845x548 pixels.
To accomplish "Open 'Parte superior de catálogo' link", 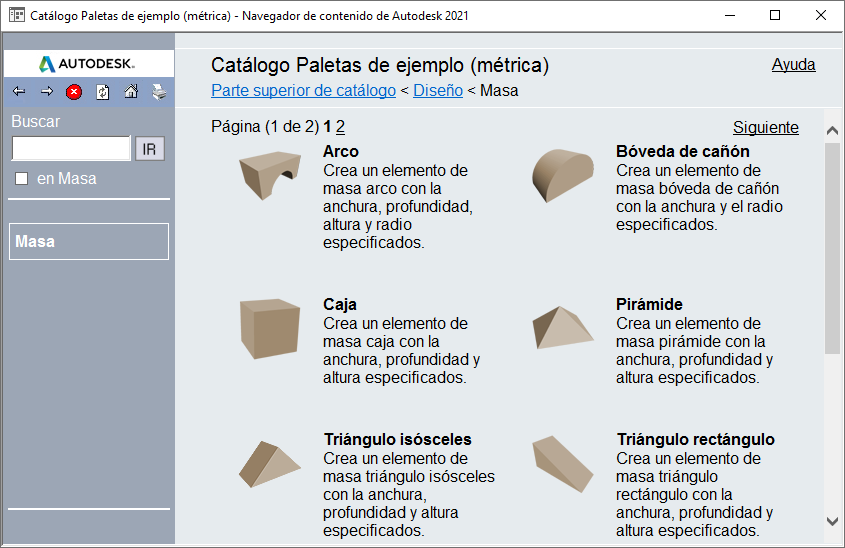I will tap(303, 90).
